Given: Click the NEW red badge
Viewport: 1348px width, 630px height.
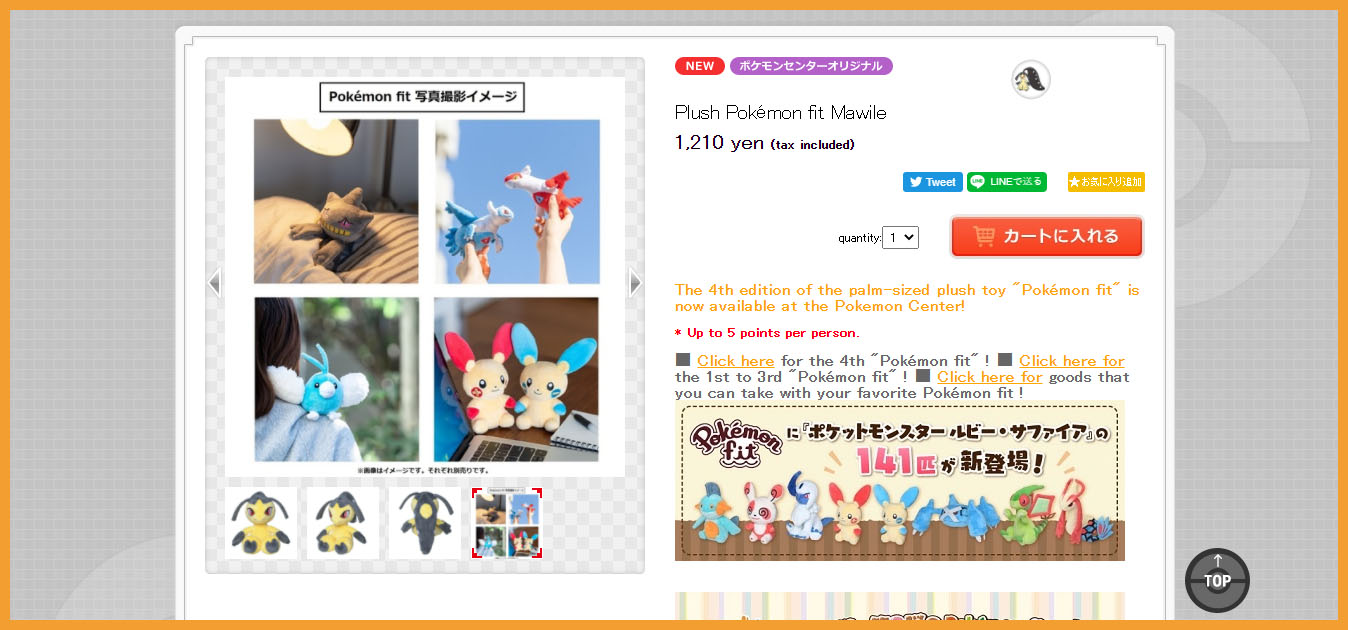Looking at the screenshot, I should click(x=700, y=66).
